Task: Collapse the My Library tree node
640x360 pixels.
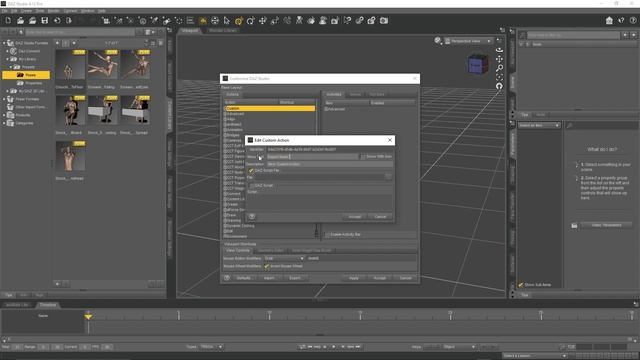Action: point(8,59)
